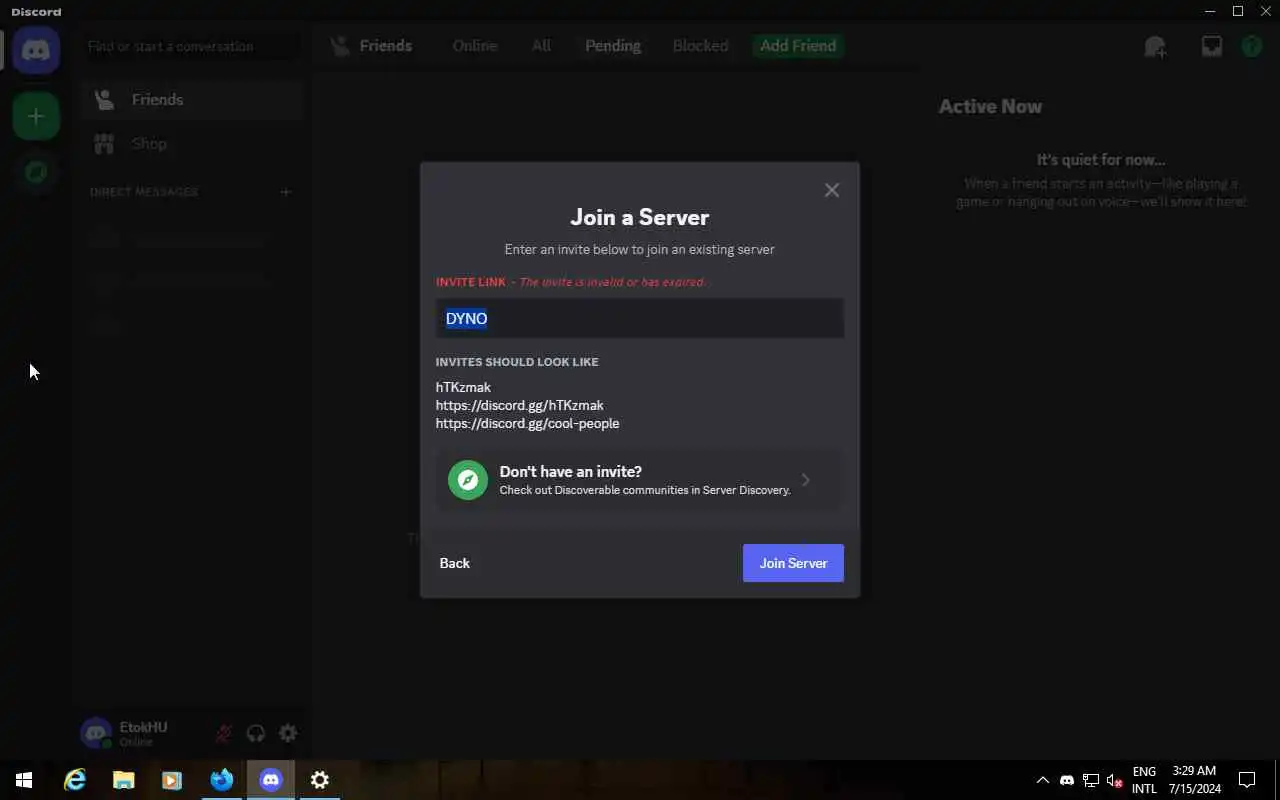This screenshot has height=800, width=1280.
Task: Switch to the All friends tab
Action: point(541,45)
